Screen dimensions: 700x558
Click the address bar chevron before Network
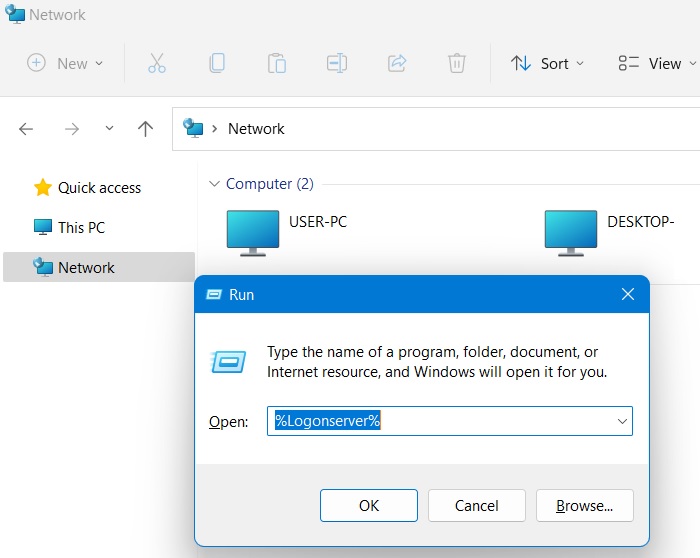click(215, 129)
